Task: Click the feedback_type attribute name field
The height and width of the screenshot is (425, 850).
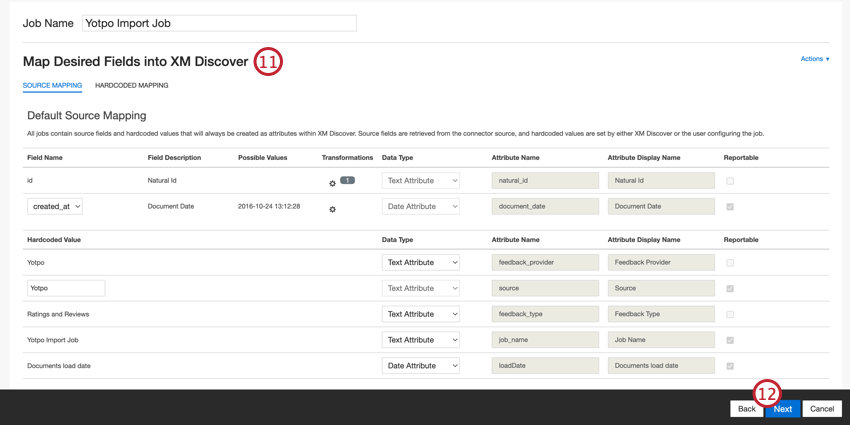Action: tap(545, 314)
